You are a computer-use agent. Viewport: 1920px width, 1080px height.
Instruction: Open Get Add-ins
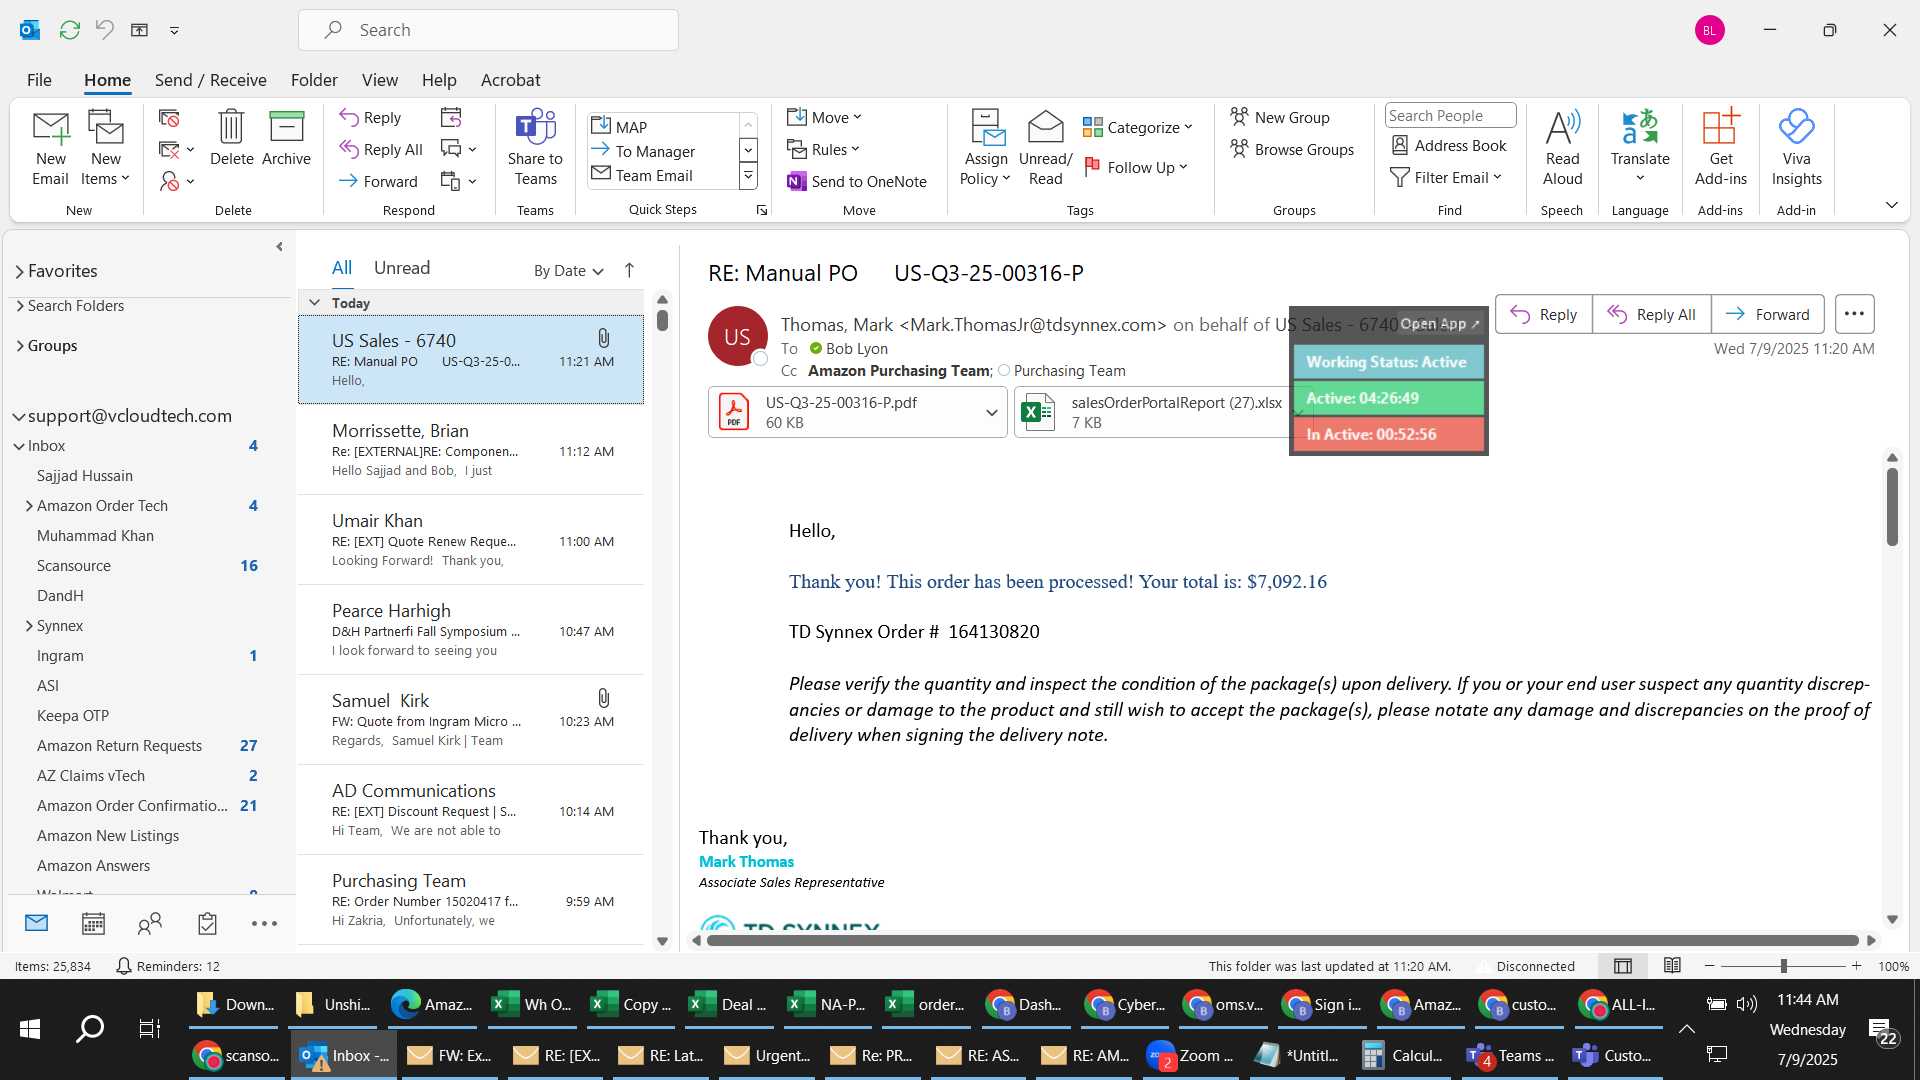1720,148
